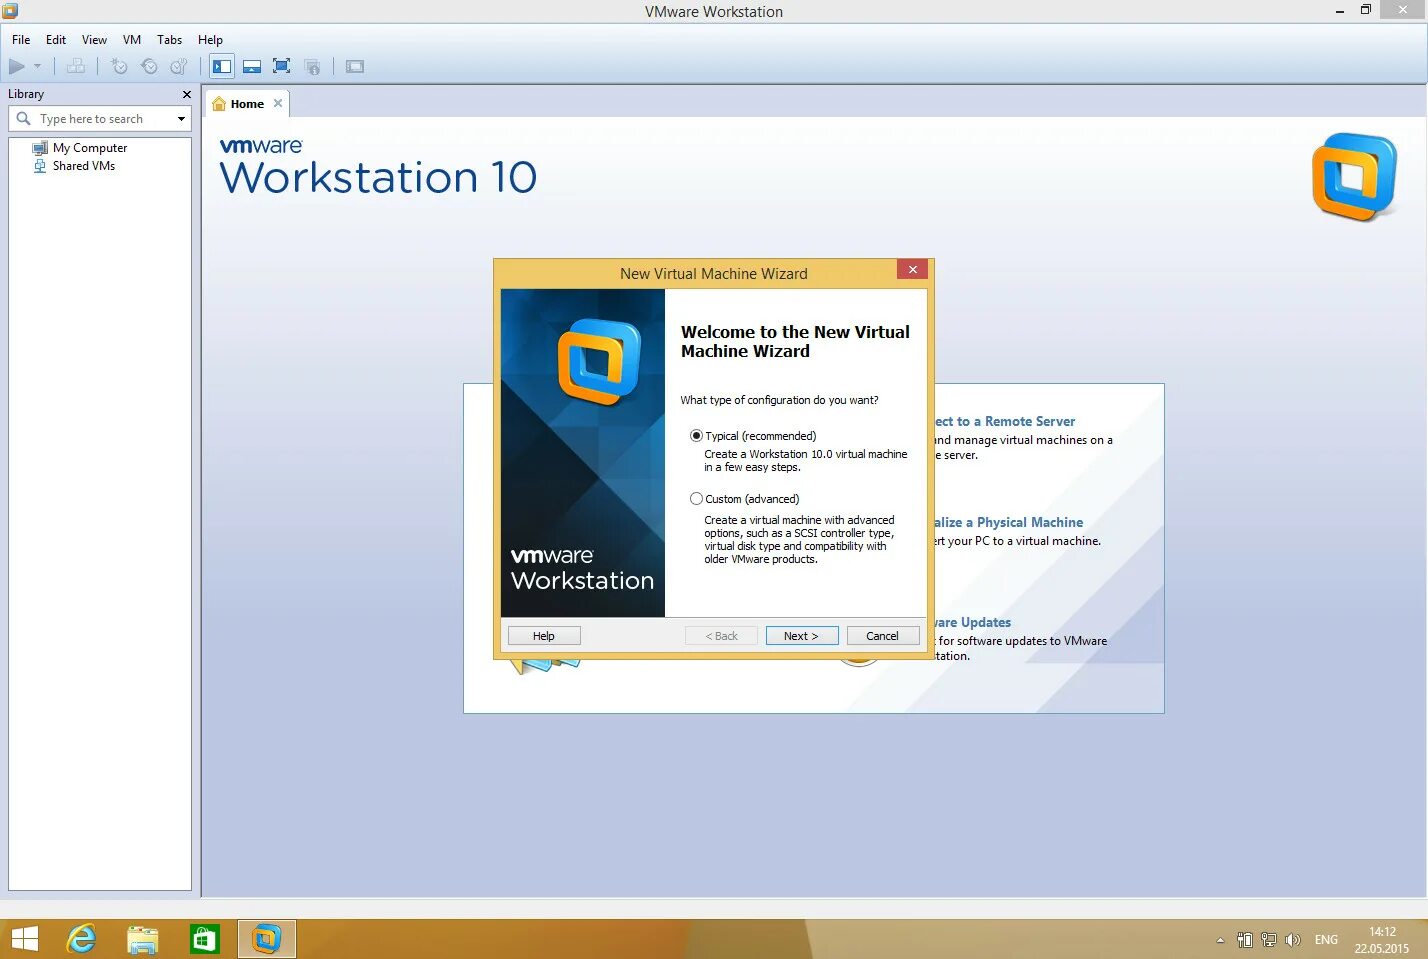The height and width of the screenshot is (959, 1428).
Task: Open File Explorer from the taskbar
Action: (x=143, y=940)
